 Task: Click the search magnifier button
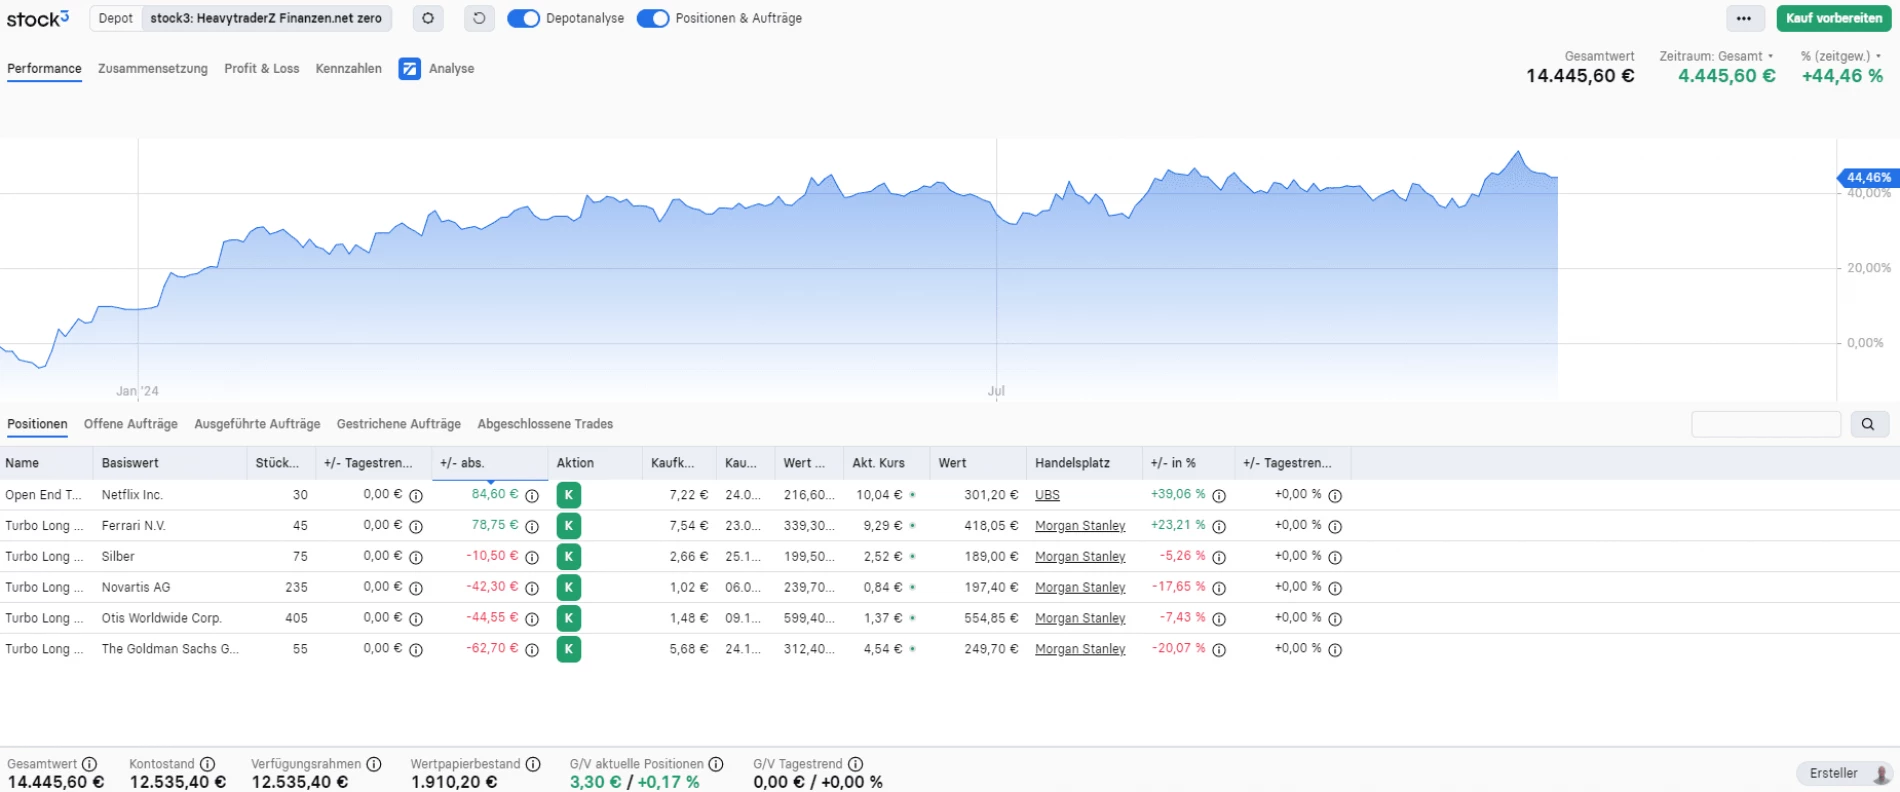[x=1868, y=424]
